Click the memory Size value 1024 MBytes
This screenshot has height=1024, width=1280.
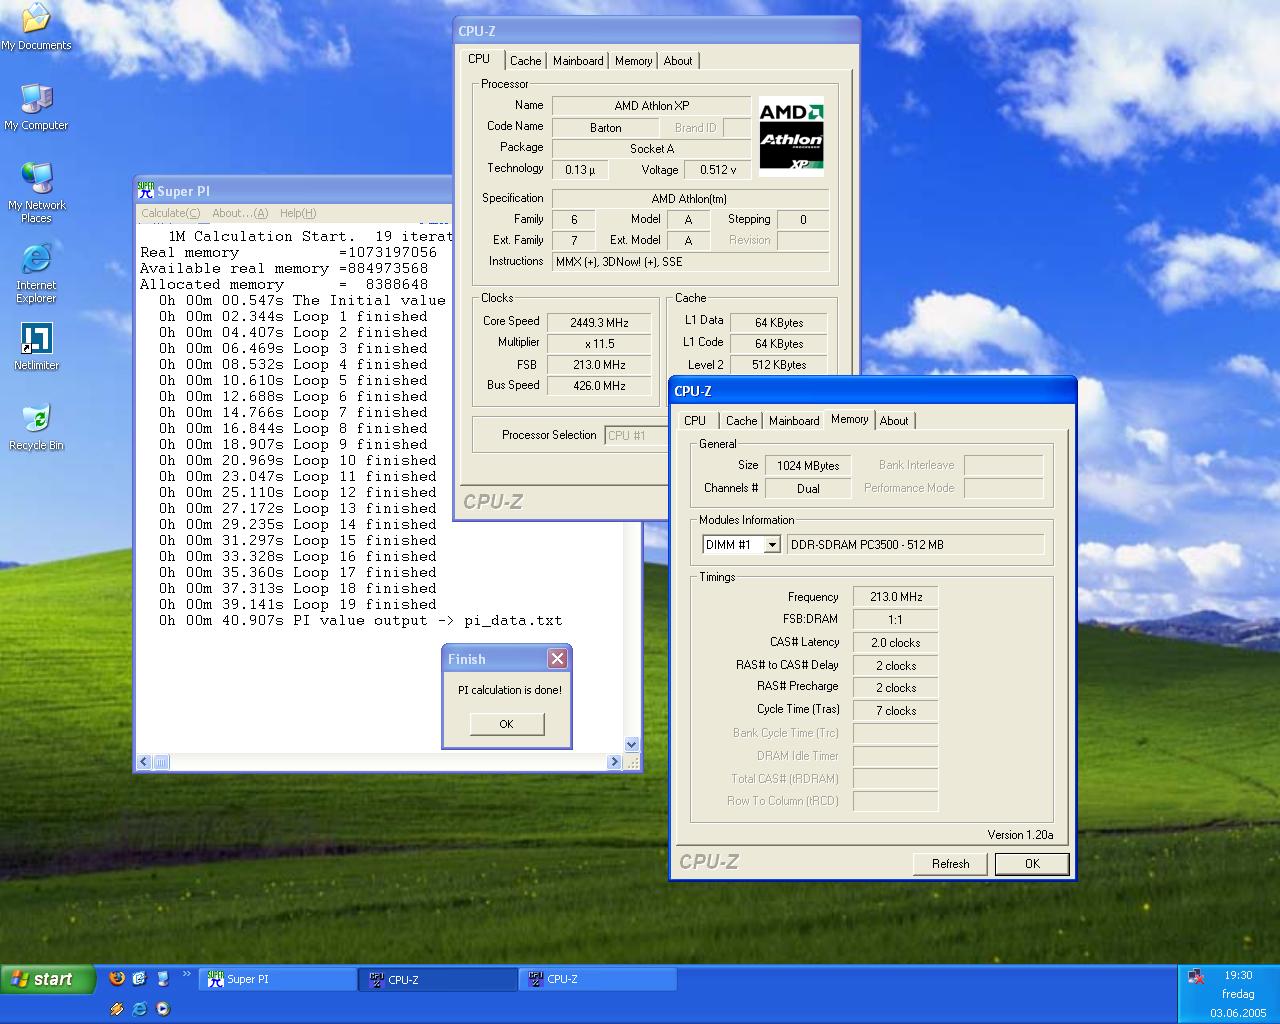[808, 466]
